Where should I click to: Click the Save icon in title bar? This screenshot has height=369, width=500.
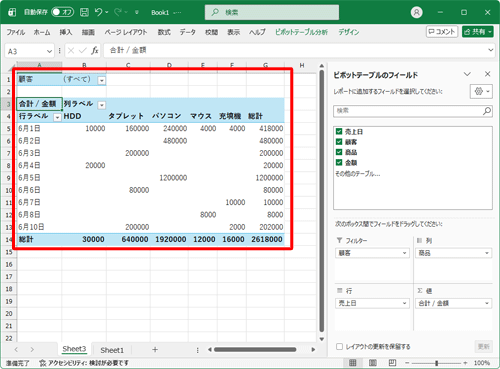tap(84, 12)
